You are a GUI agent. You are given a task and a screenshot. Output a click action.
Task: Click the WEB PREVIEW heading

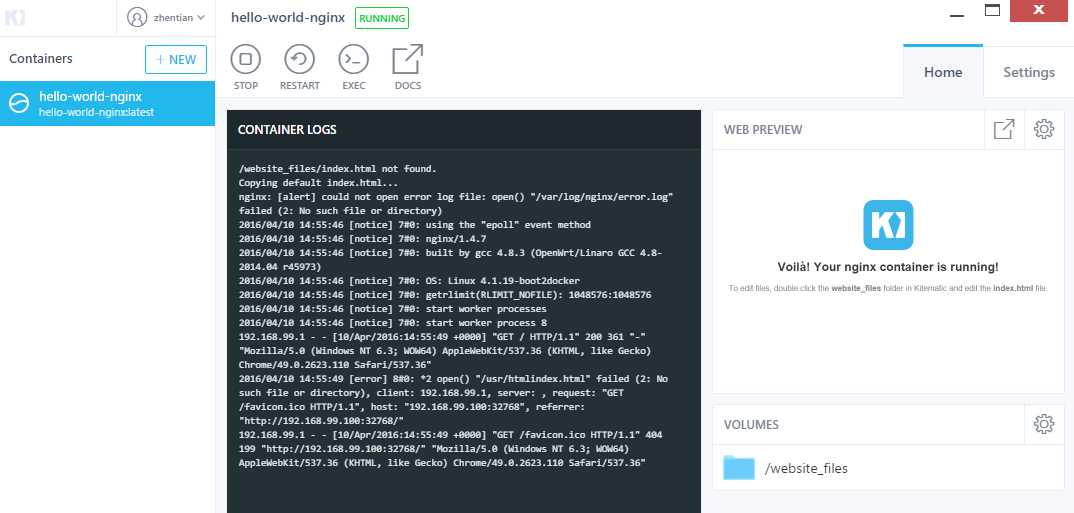pos(763,129)
